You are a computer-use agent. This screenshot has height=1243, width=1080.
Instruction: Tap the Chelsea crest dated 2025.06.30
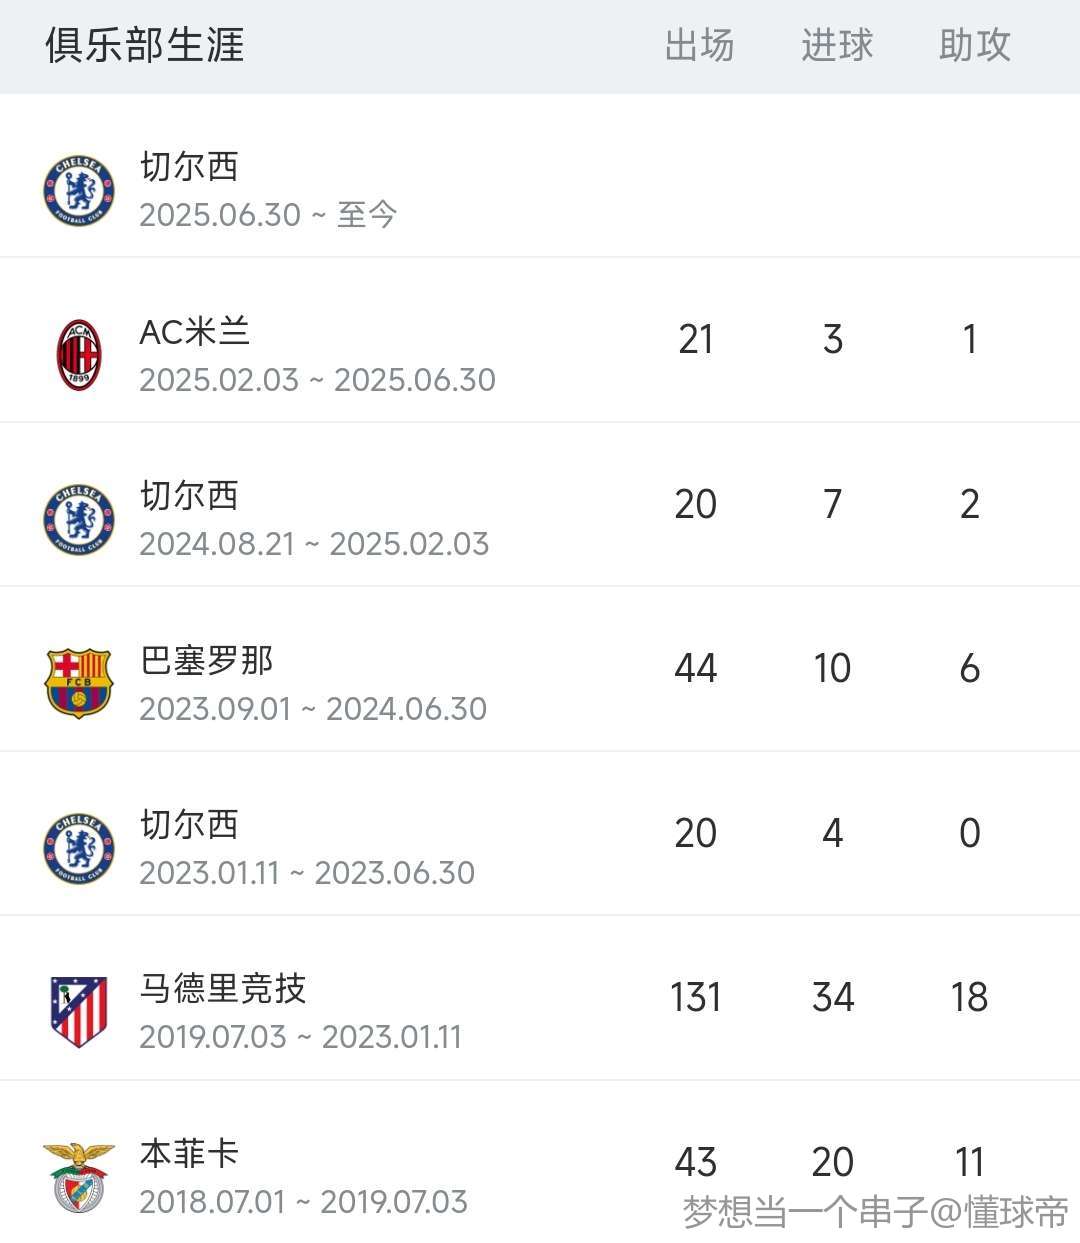pyautogui.click(x=79, y=190)
